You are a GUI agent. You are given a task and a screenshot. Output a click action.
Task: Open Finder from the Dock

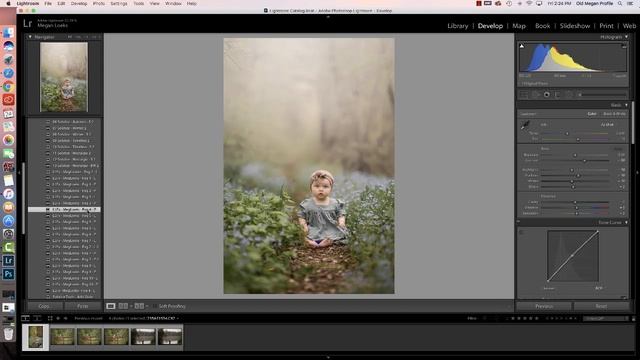click(x=8, y=33)
